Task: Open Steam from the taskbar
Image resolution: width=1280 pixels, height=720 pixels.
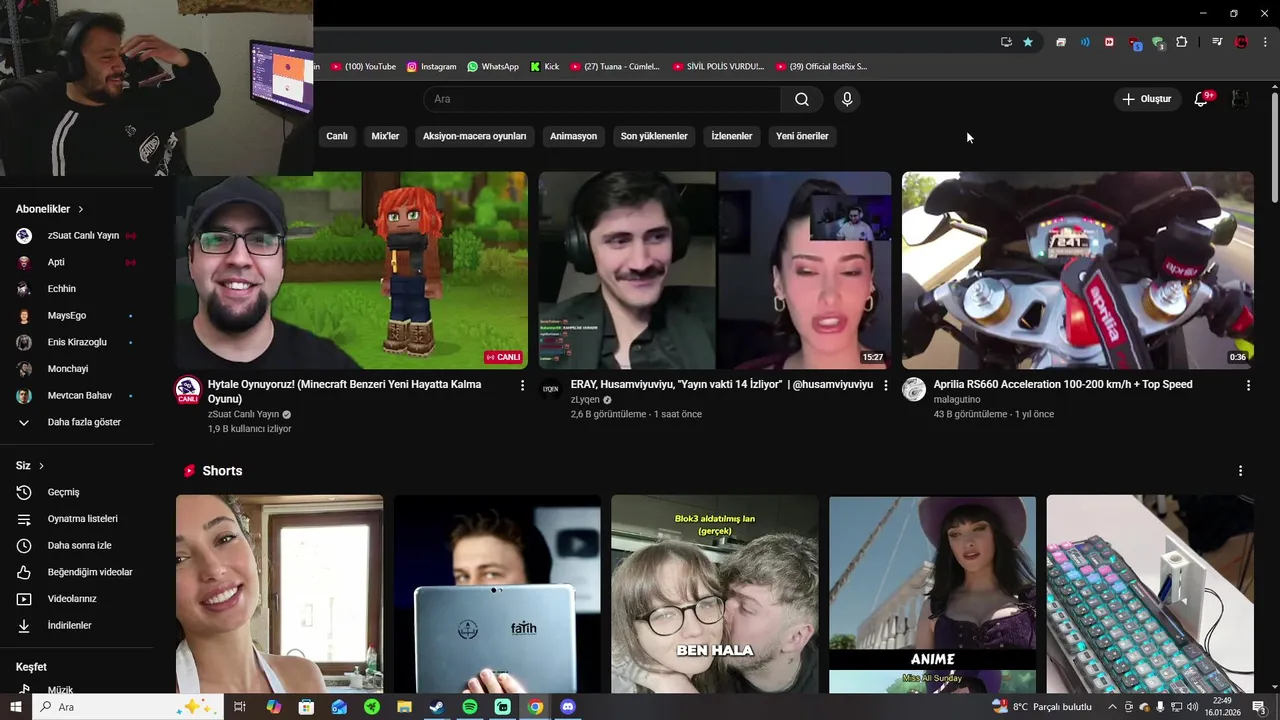Action: (x=437, y=707)
